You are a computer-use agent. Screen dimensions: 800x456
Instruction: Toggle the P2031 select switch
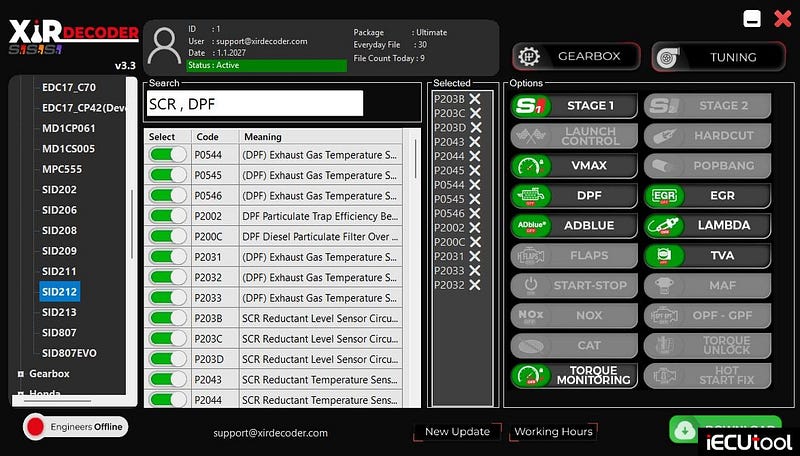167,257
